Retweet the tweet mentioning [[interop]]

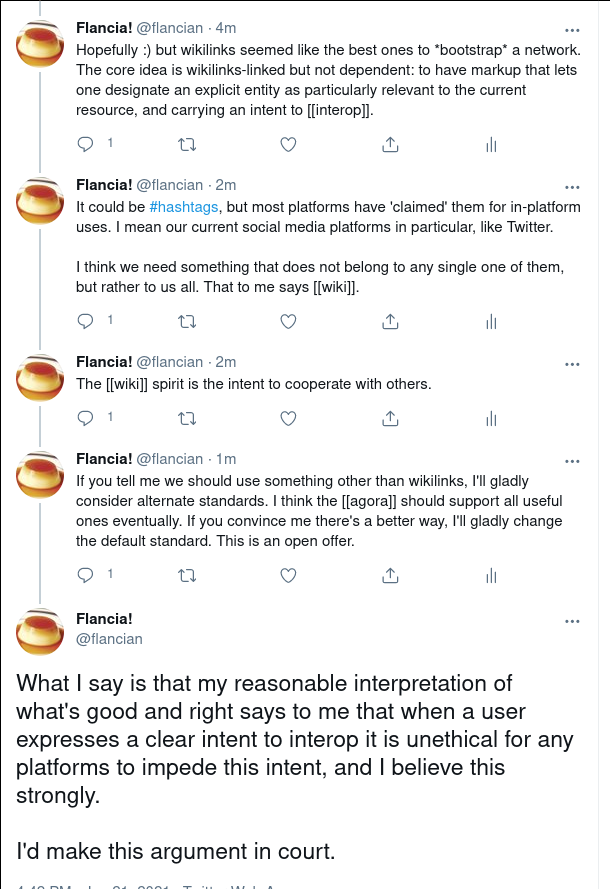(187, 145)
